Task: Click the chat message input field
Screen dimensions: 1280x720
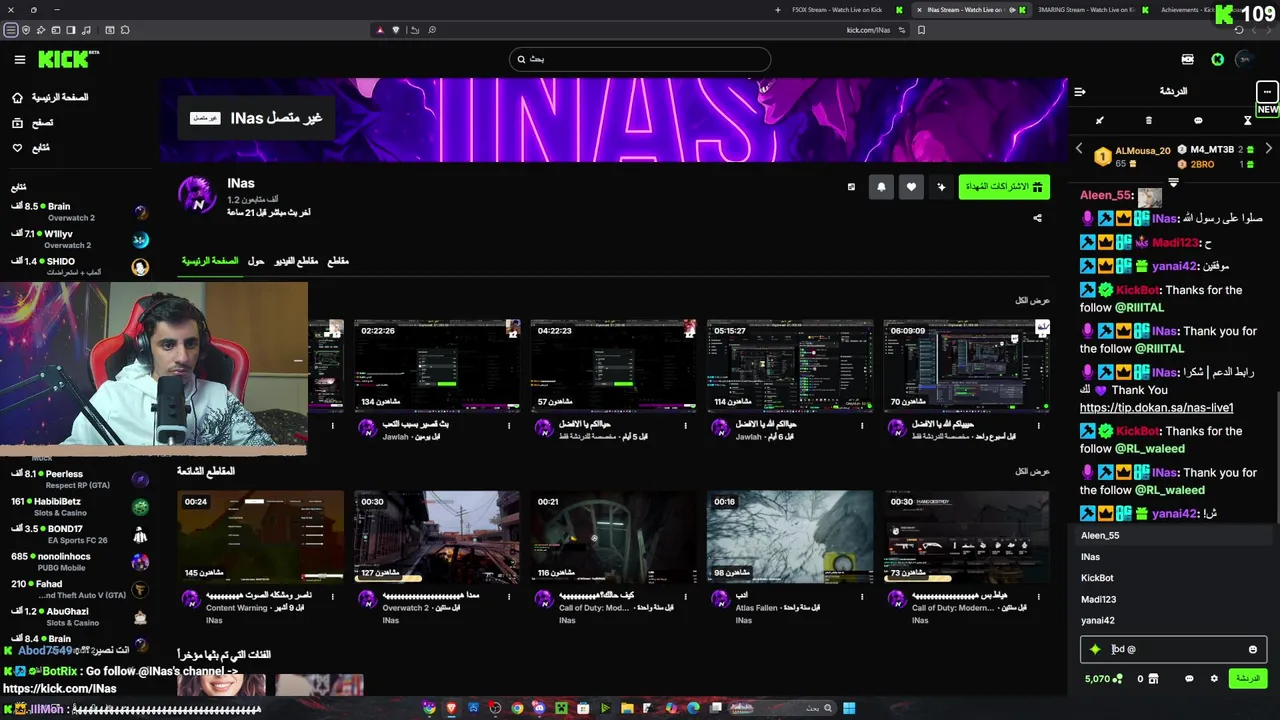Action: tap(1173, 649)
